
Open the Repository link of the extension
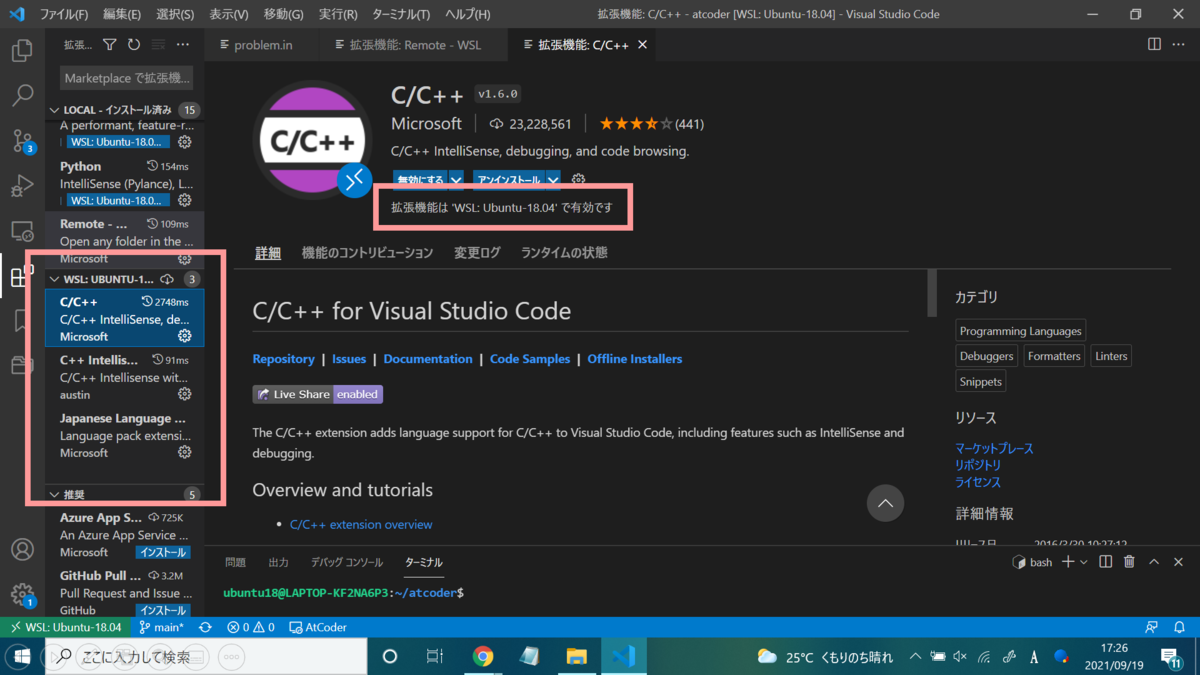pyautogui.click(x=284, y=359)
